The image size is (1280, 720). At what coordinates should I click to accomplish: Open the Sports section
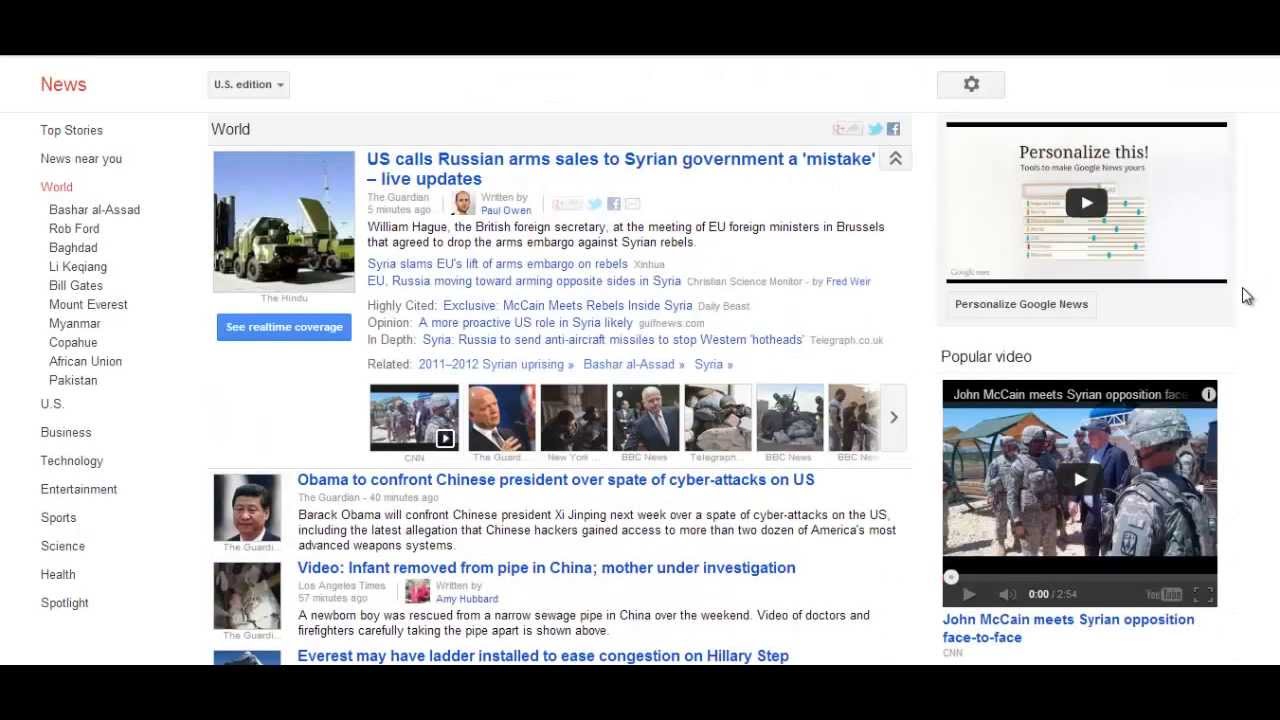[x=58, y=518]
